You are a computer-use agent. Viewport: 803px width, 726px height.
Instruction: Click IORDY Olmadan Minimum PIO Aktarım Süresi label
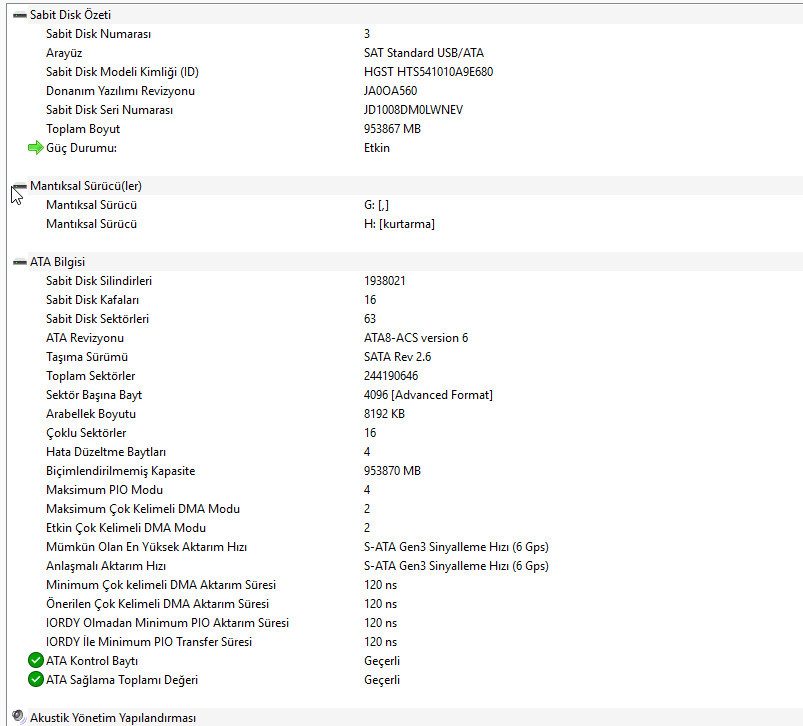pos(167,623)
